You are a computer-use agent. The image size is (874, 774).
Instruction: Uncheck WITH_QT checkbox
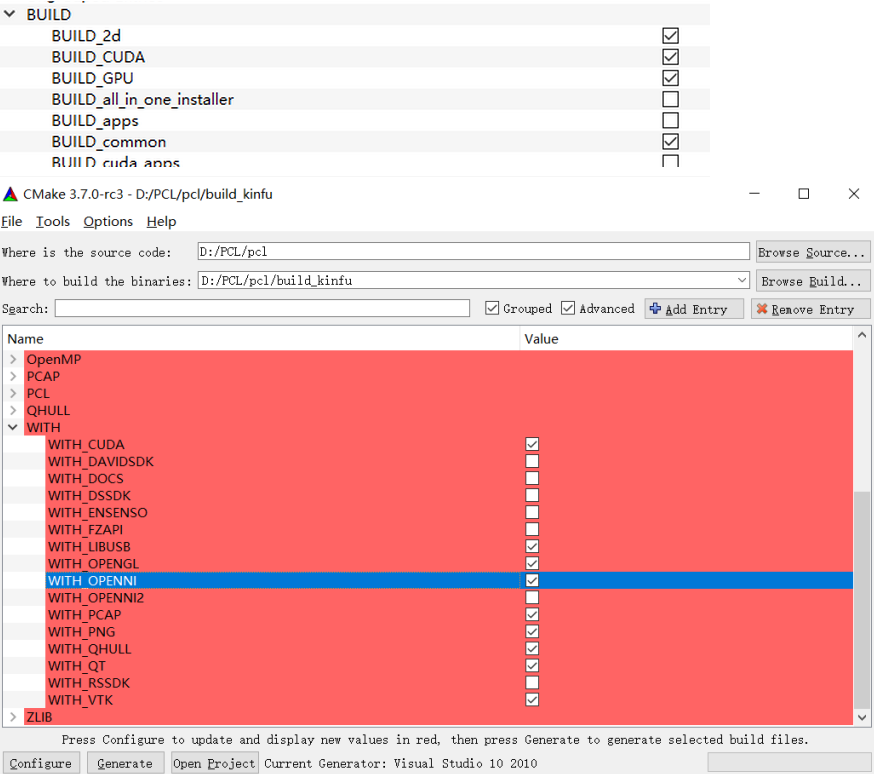[532, 665]
